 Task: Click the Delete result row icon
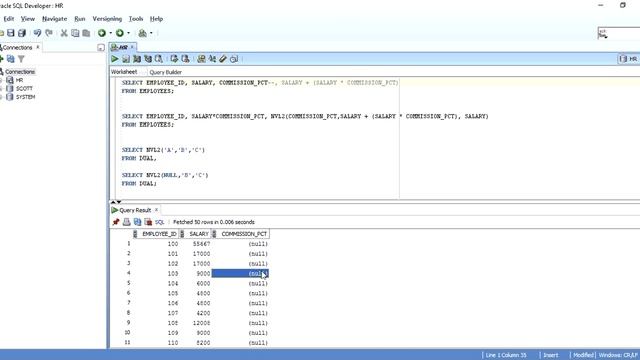[x=148, y=222]
